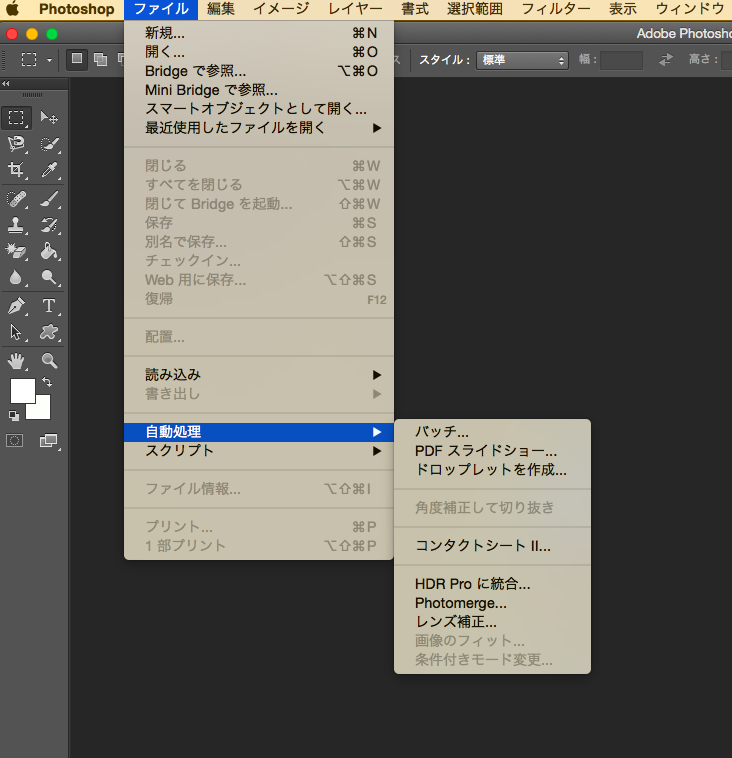Image resolution: width=732 pixels, height=758 pixels.
Task: Select the Custom Shape tool
Action: tap(49, 332)
